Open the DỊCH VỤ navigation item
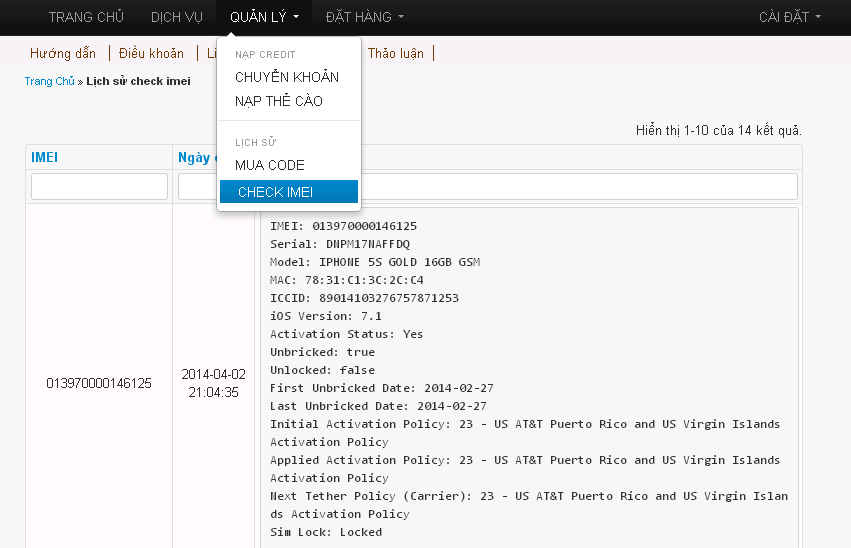 [x=176, y=17]
